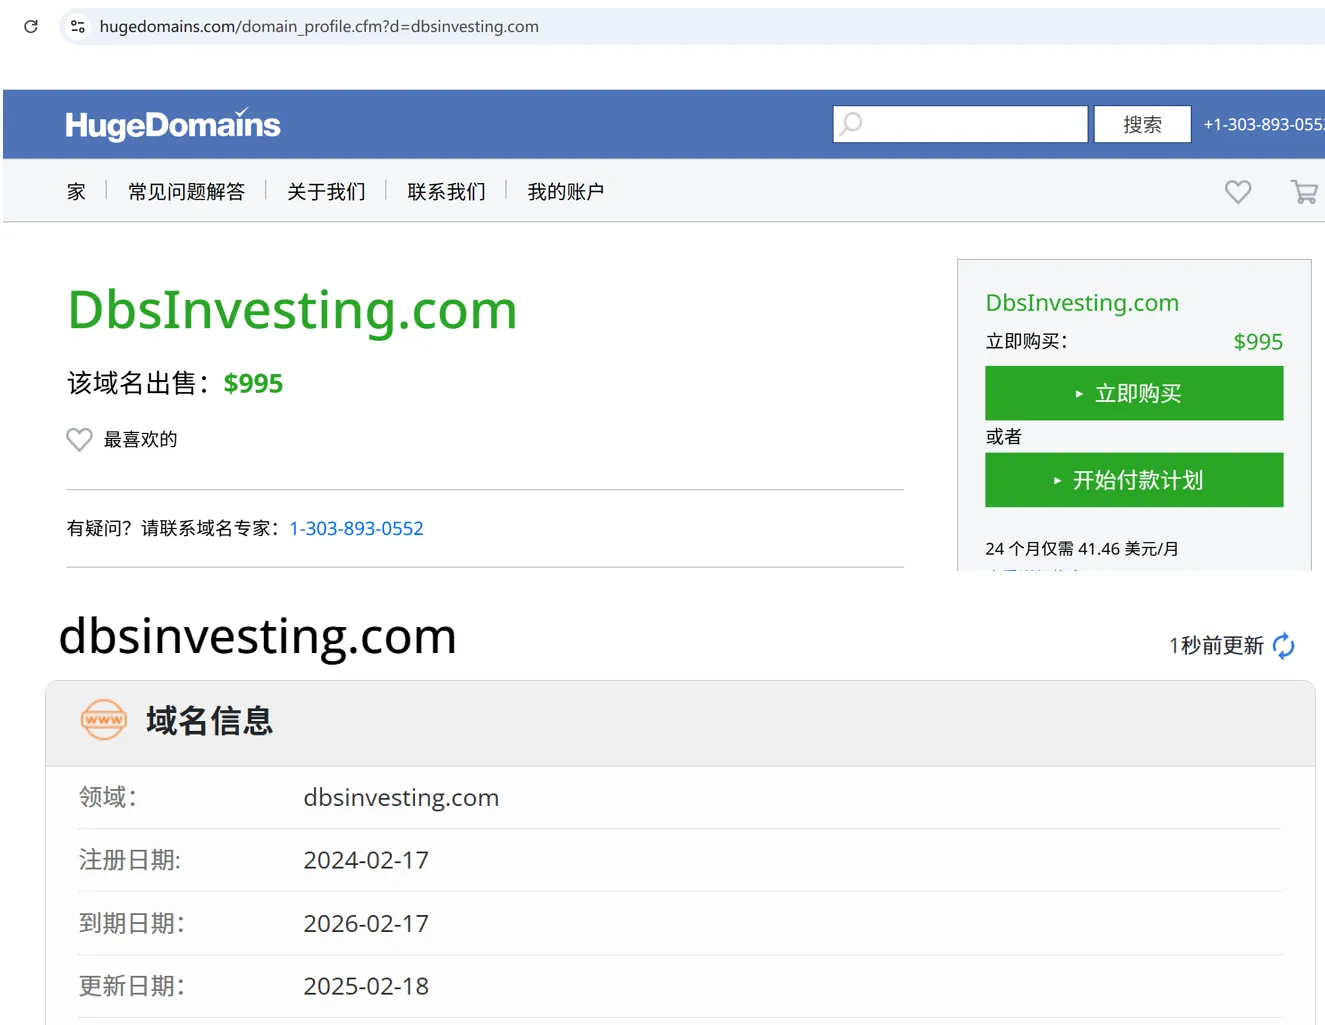This screenshot has height=1025, width=1325.
Task: Click the +1-303-893-0552 header phone number
Action: [x=1264, y=124]
